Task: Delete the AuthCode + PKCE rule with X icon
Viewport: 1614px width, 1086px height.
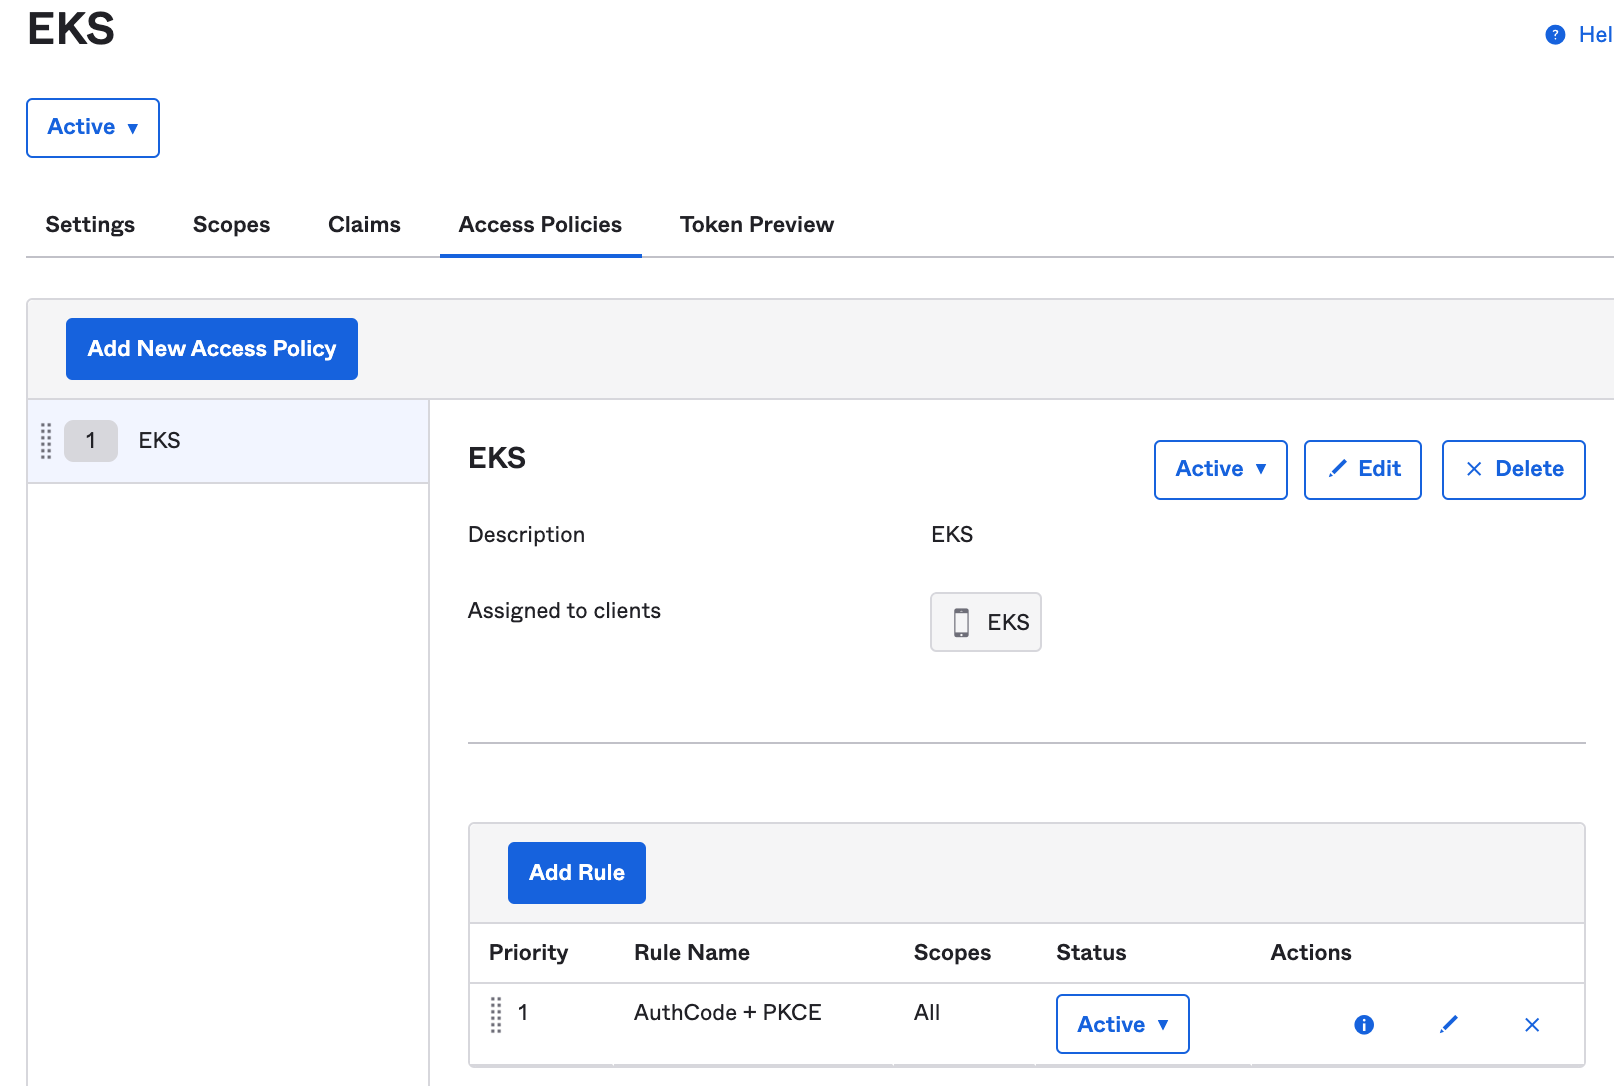Action: [1531, 1024]
